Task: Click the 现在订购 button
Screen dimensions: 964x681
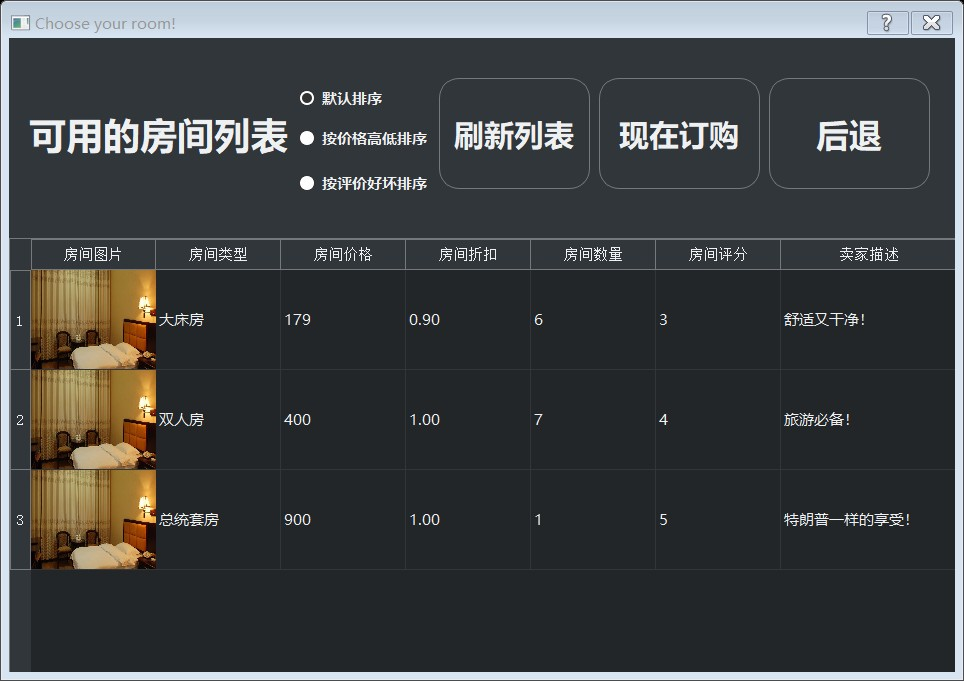Action: pos(679,133)
